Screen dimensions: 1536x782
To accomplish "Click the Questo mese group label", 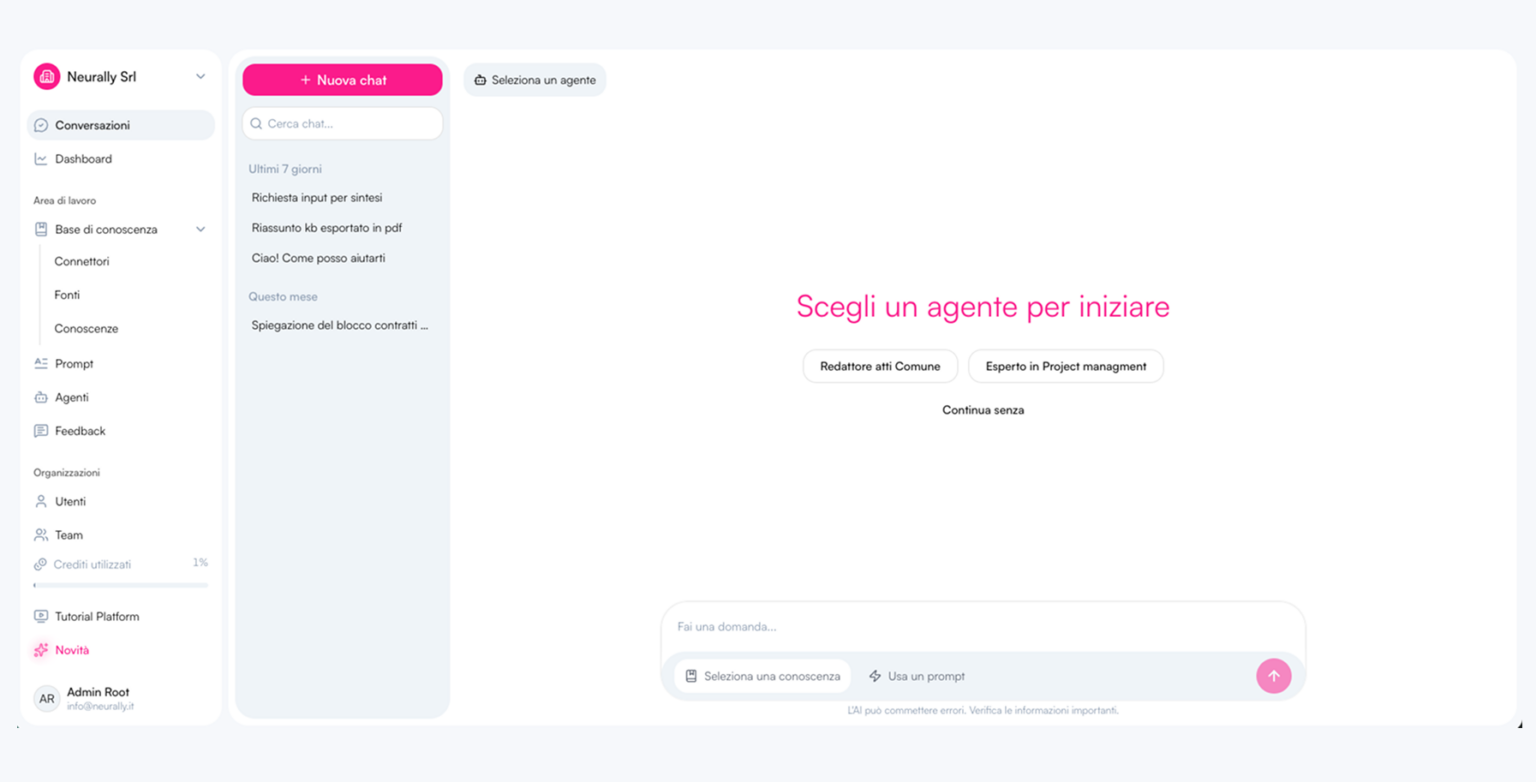I will [283, 297].
